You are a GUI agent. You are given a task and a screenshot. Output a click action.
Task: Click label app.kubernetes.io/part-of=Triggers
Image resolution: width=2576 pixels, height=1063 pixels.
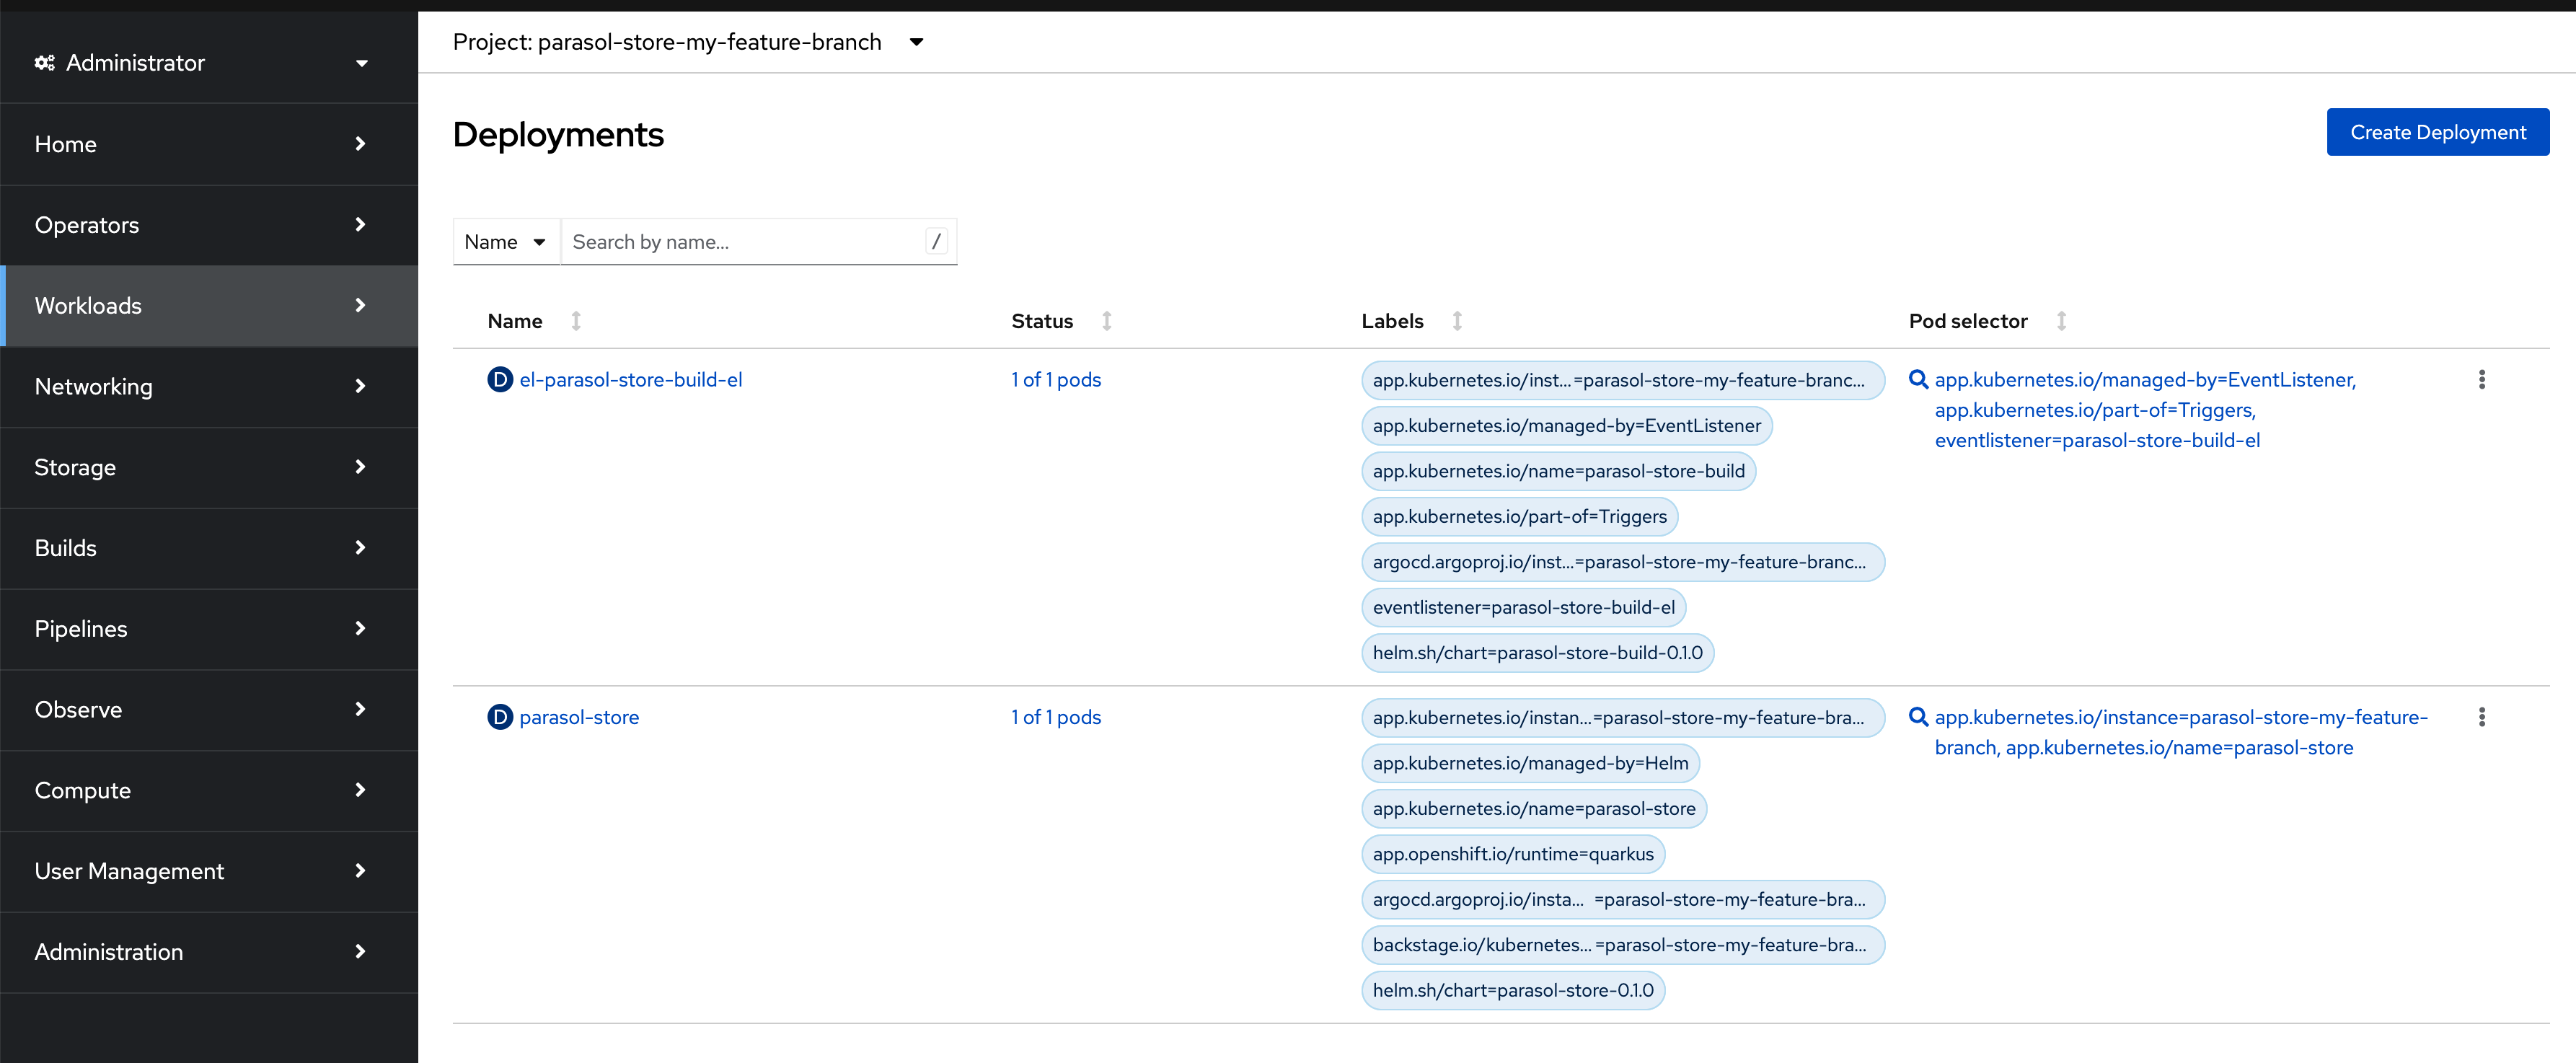click(1519, 517)
